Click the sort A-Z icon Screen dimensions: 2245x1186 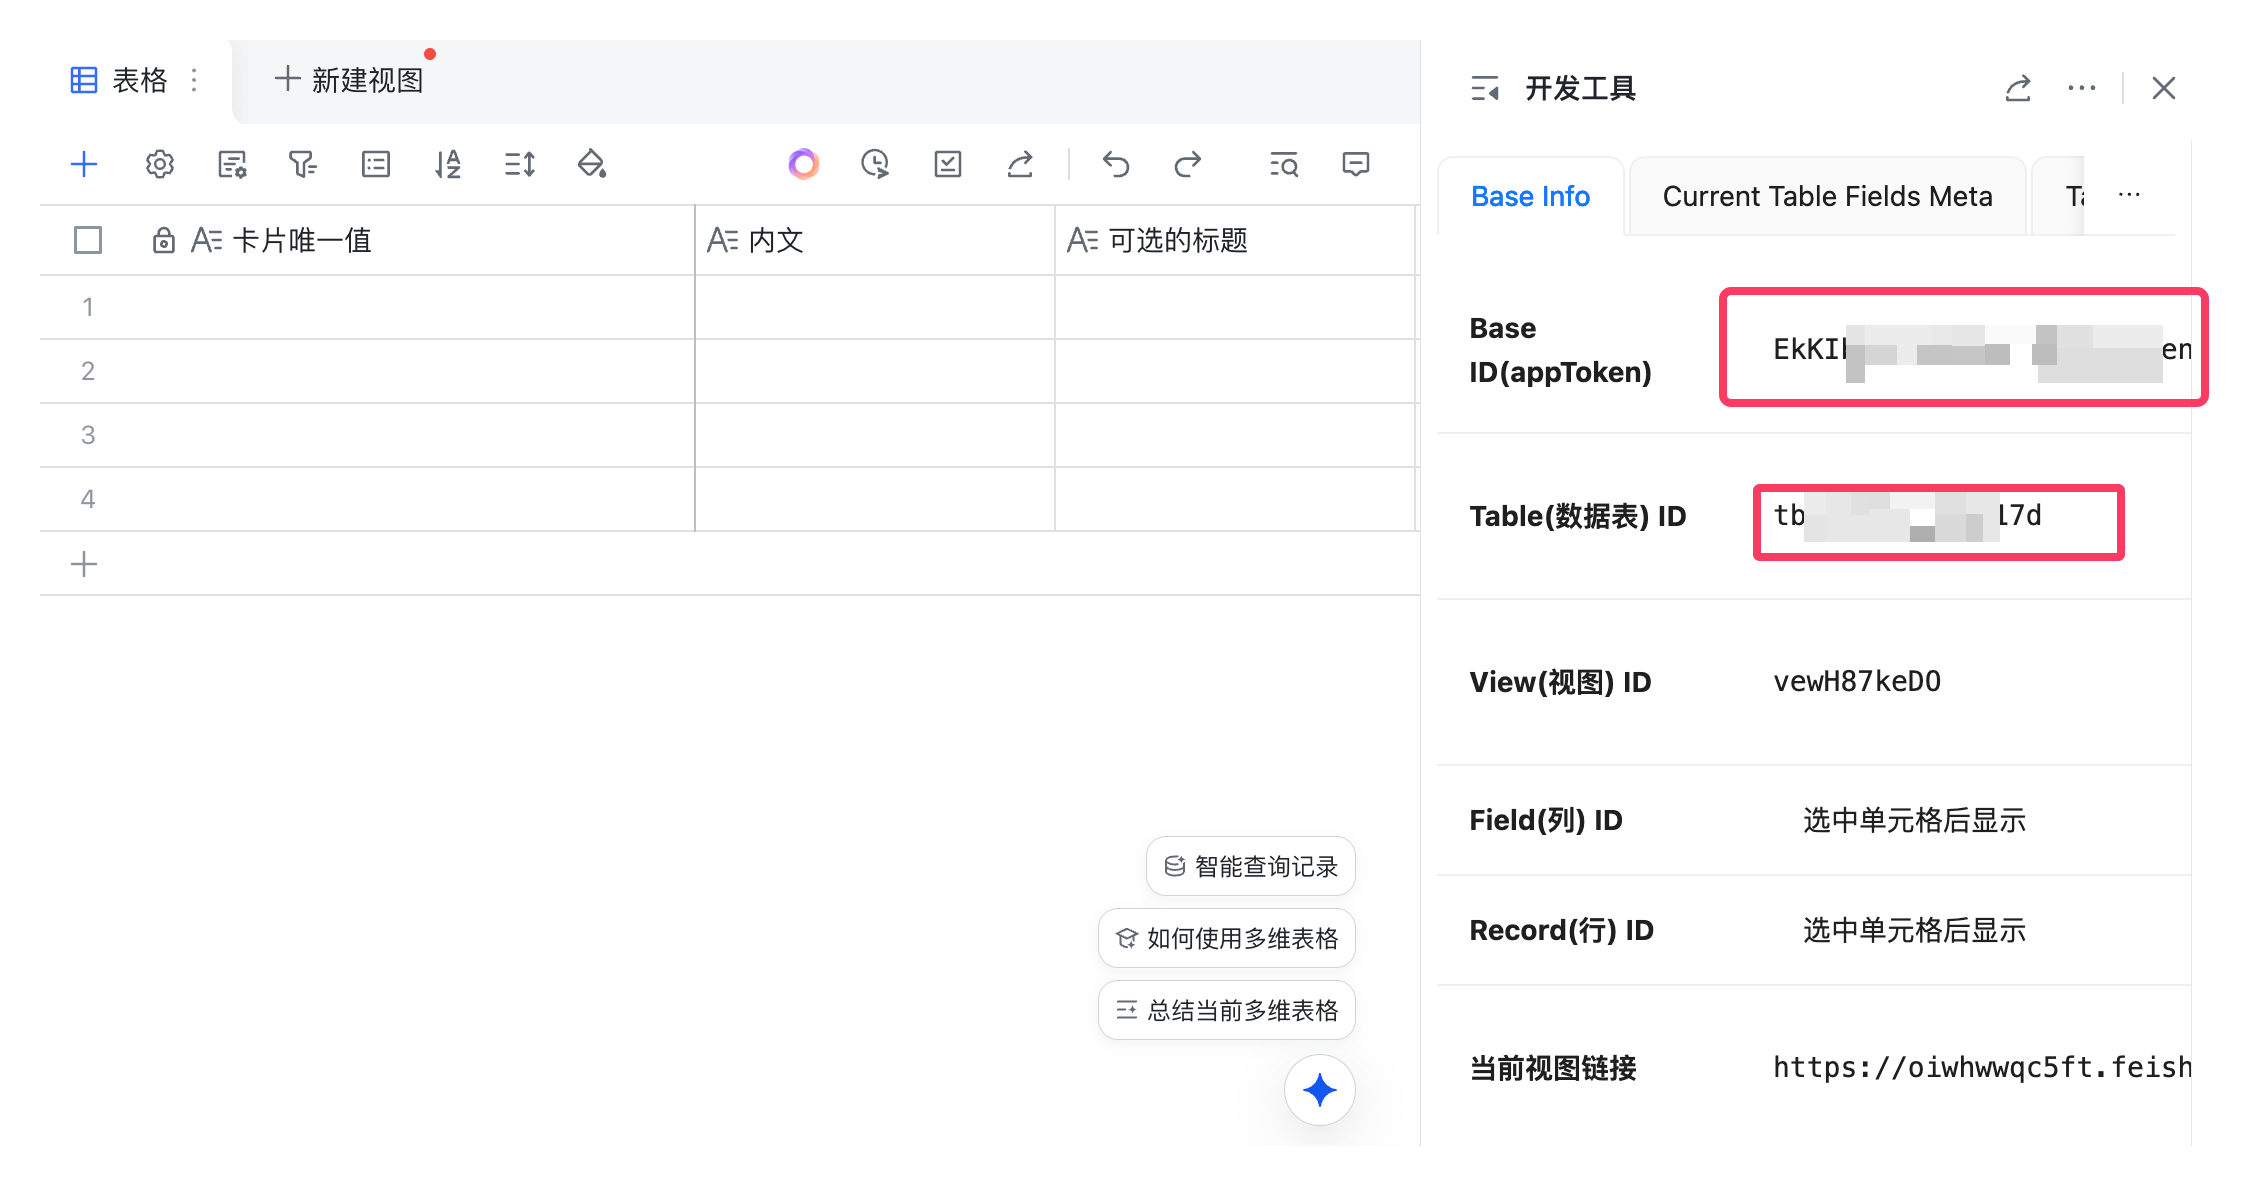click(448, 164)
